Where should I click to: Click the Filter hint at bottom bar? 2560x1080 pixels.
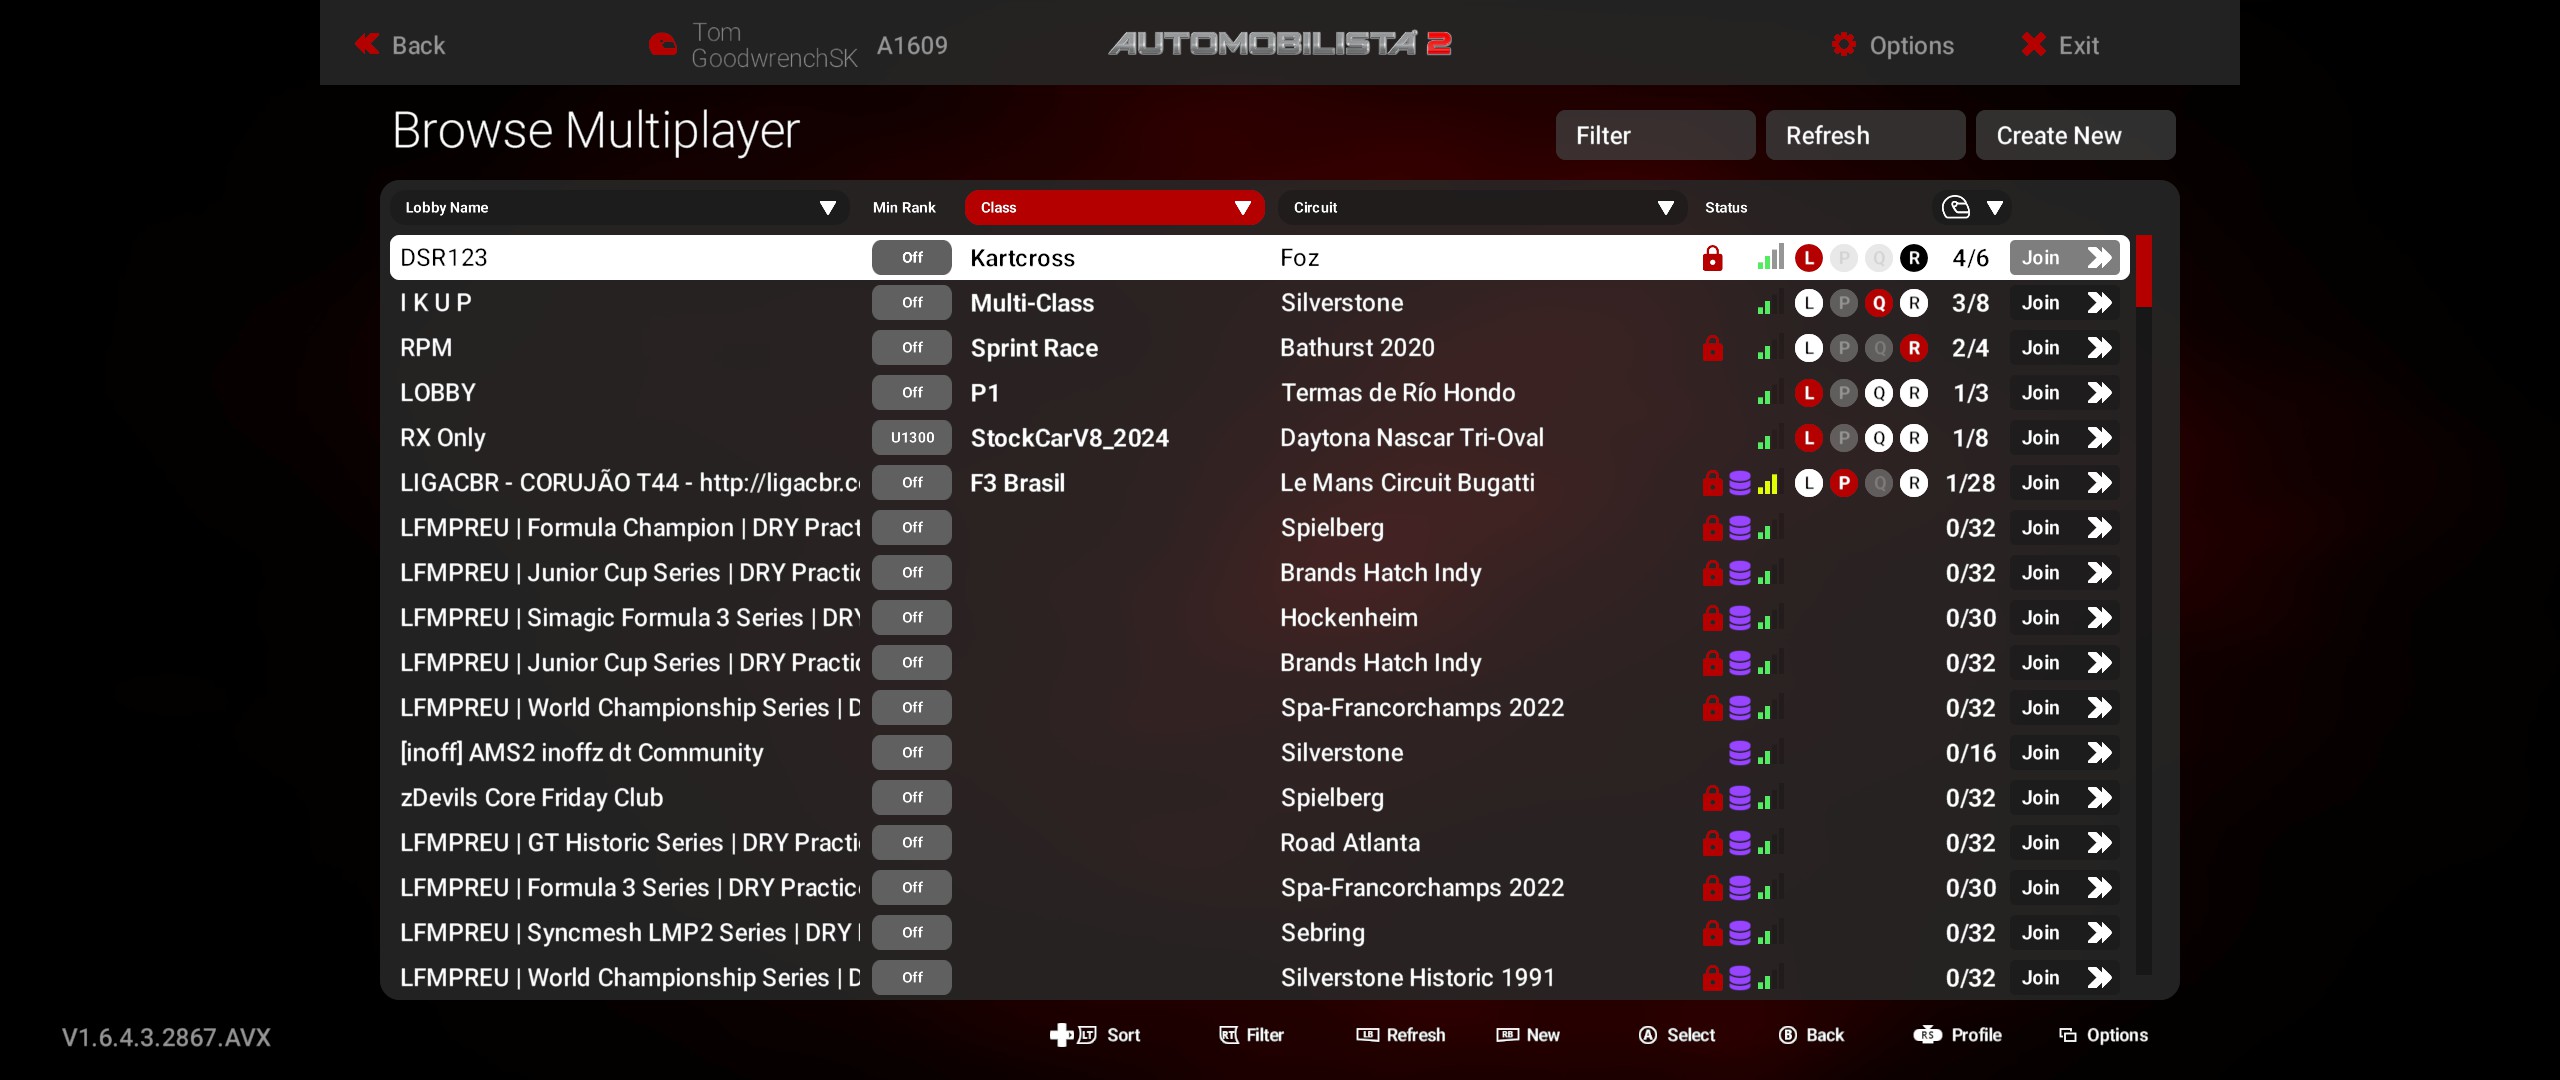tap(1251, 1035)
